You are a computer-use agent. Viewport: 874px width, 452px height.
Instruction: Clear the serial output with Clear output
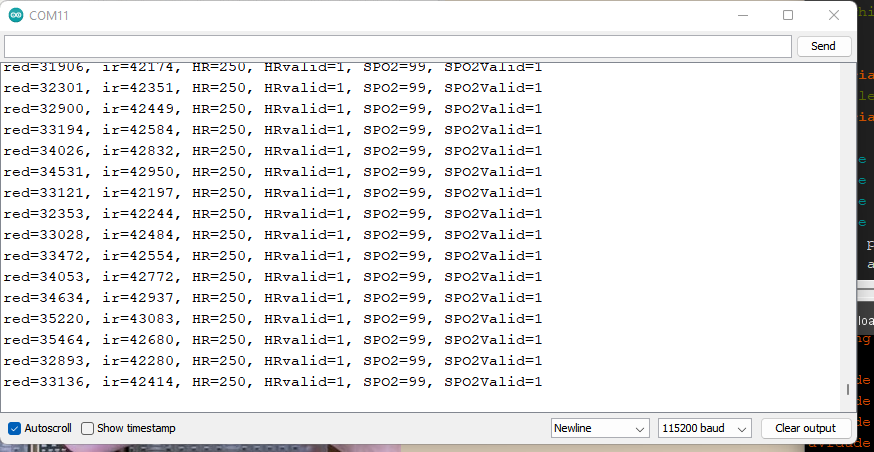[x=805, y=429]
